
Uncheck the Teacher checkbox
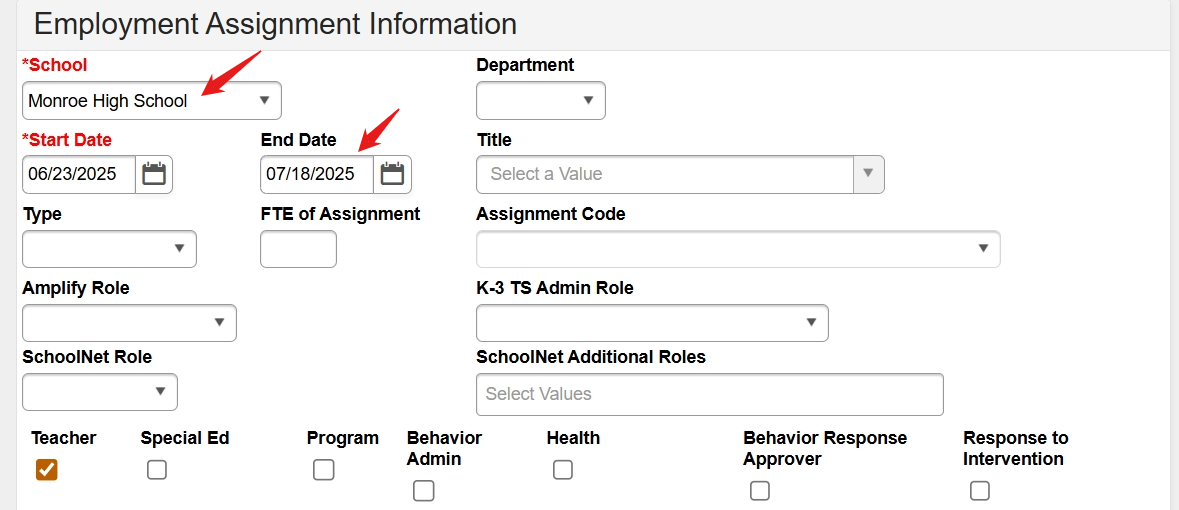click(x=46, y=469)
